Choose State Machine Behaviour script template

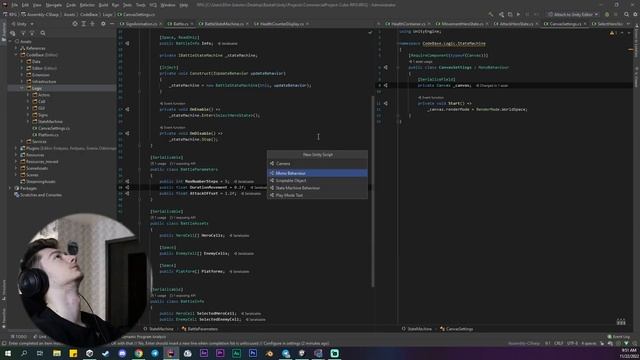[317, 188]
